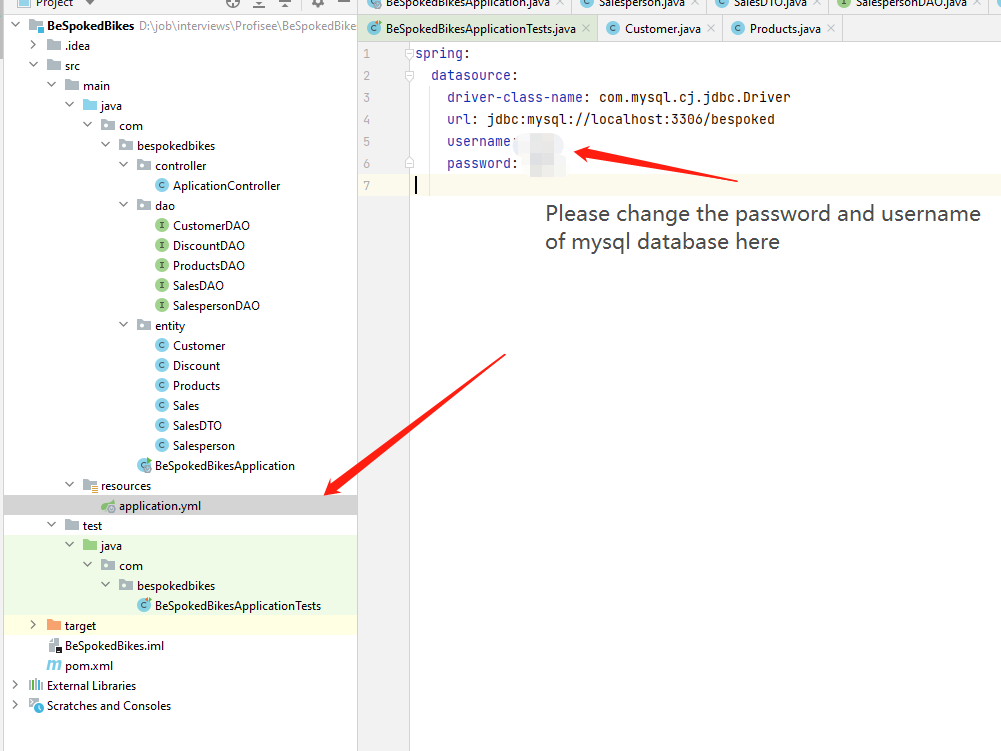1001x751 pixels.
Task: Collapse the dao package
Action: (x=123, y=204)
